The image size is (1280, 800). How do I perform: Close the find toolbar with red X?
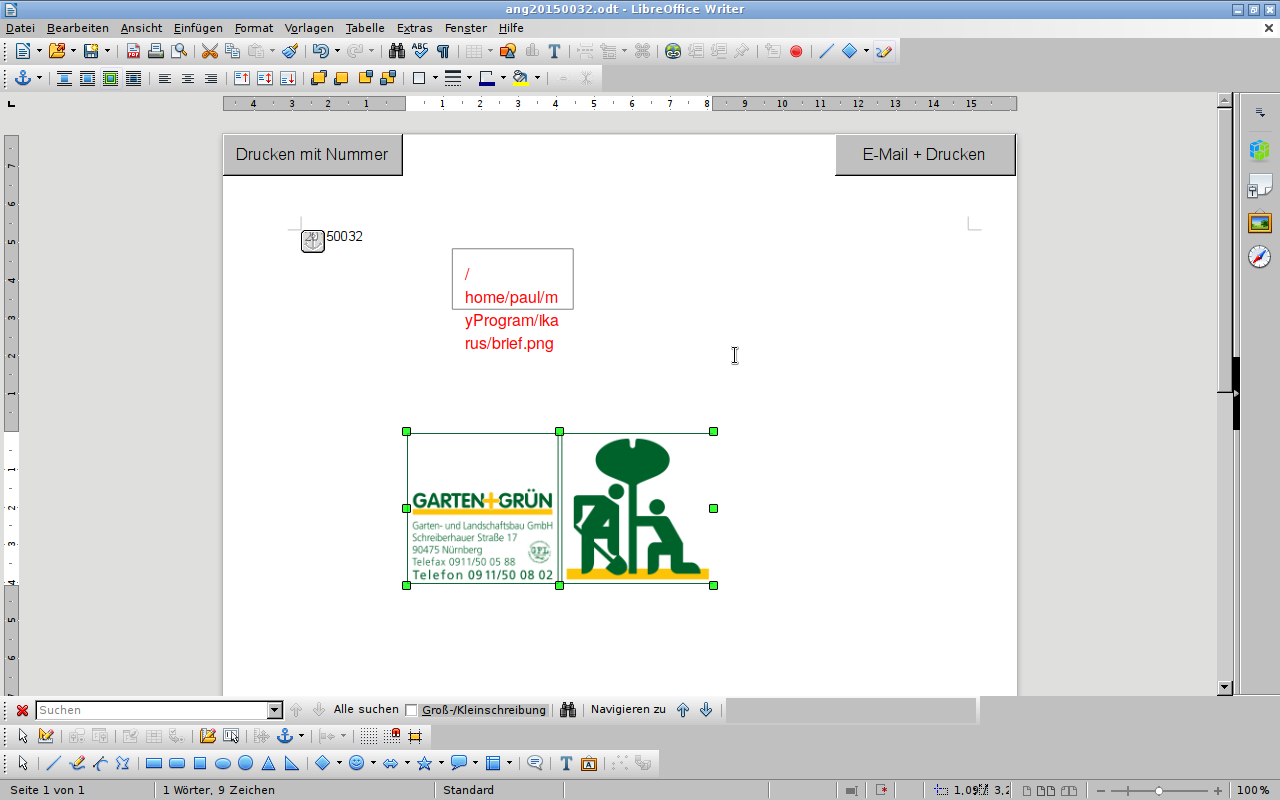click(x=22, y=710)
